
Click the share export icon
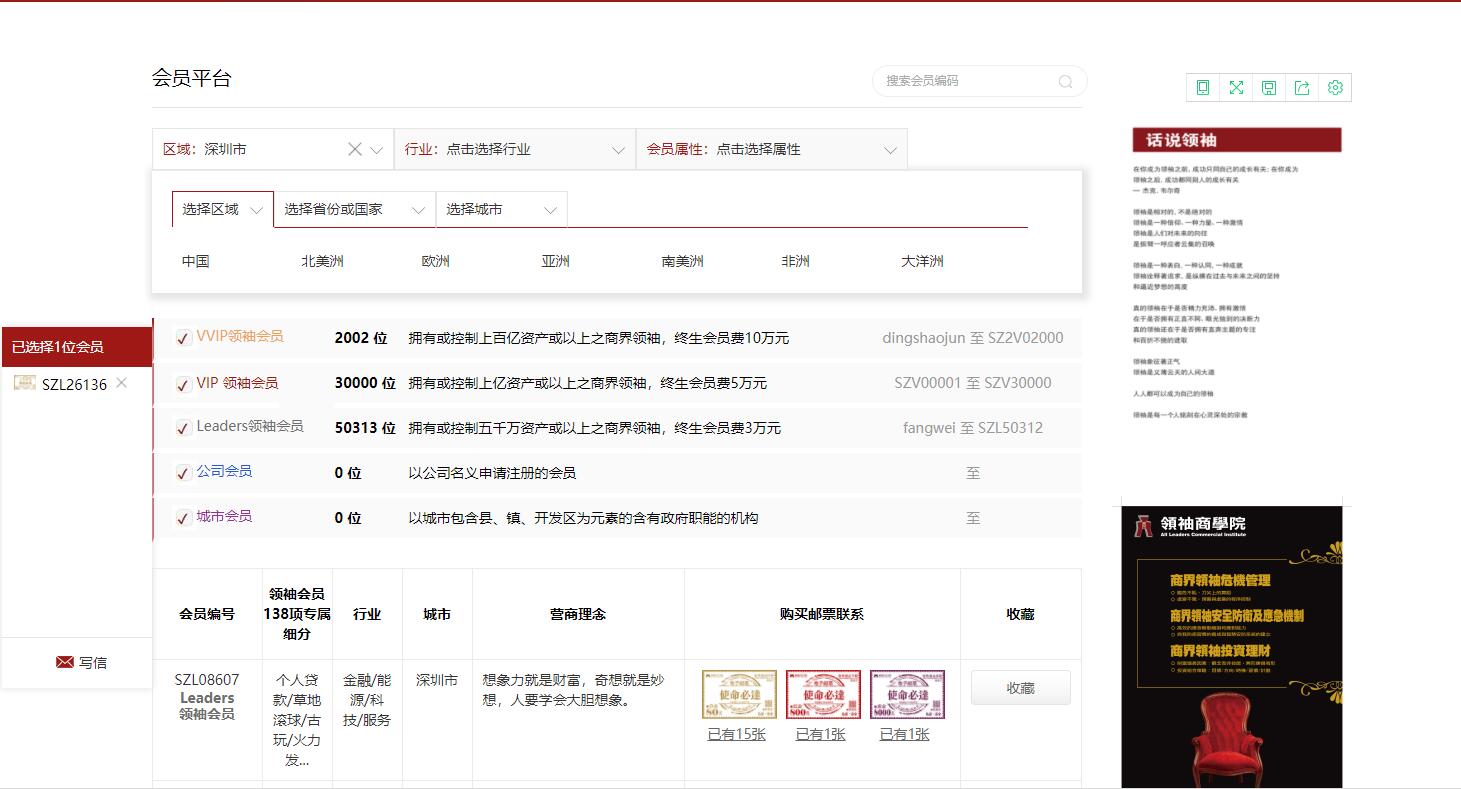[1302, 88]
